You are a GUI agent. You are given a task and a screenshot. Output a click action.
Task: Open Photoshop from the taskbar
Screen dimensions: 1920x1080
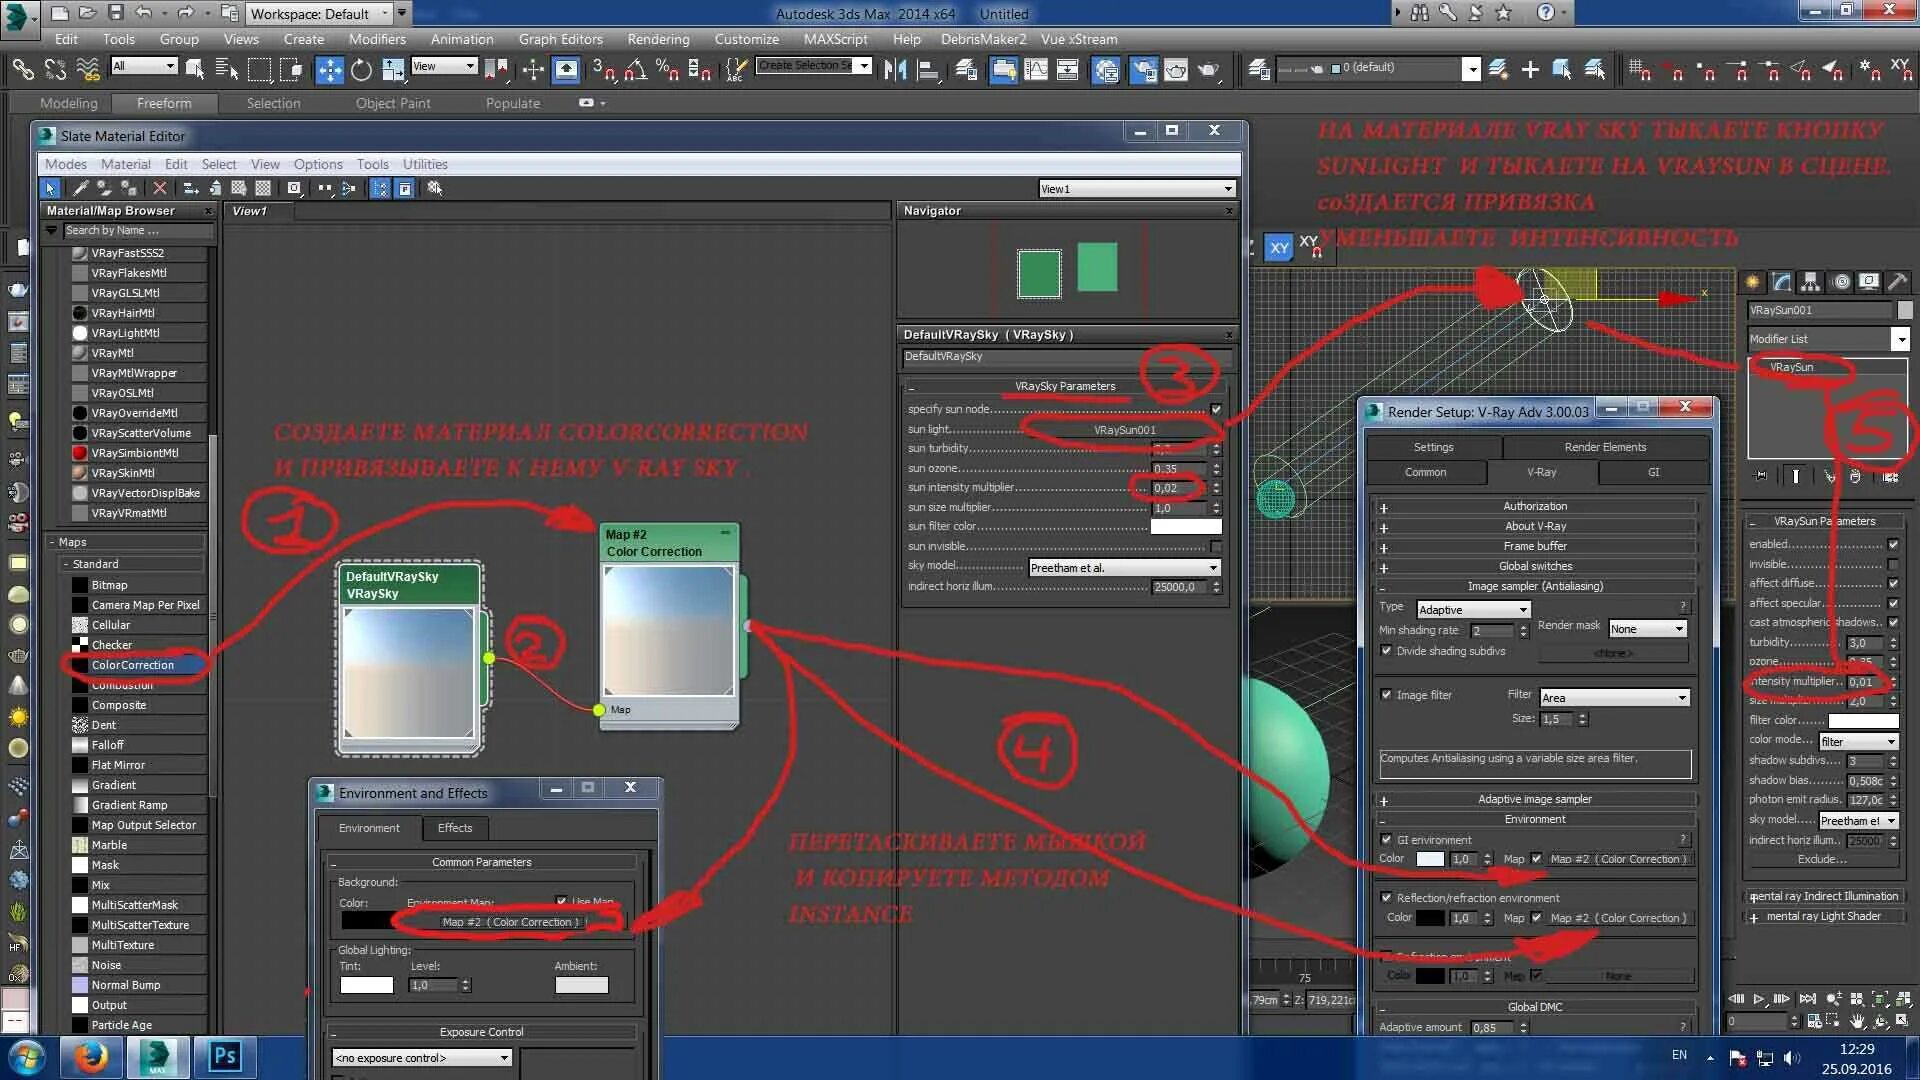coord(224,1057)
